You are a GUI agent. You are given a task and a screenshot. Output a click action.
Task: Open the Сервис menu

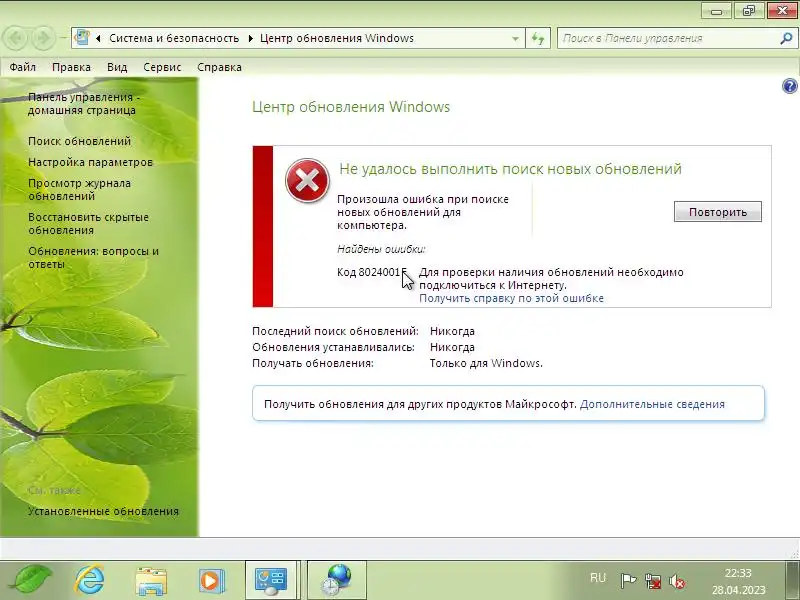[x=162, y=67]
